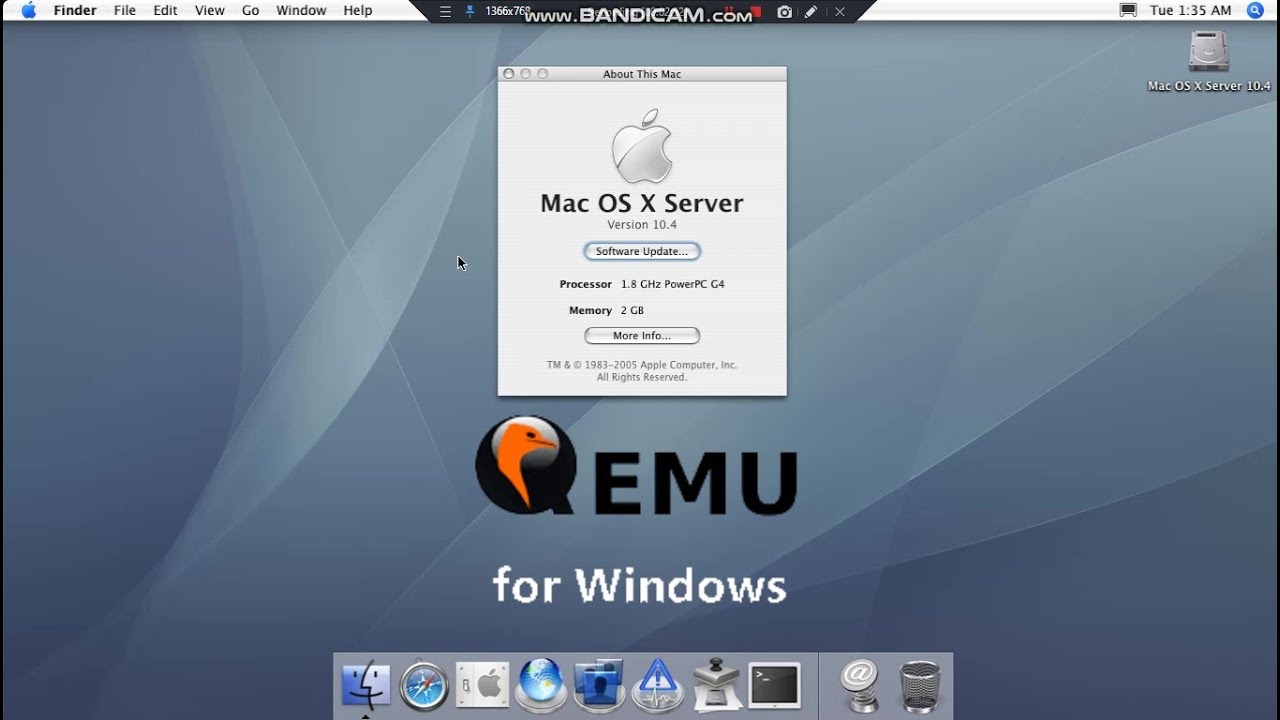This screenshot has height=720, width=1280.
Task: Zoom the About This Mac window
Action: pos(543,74)
